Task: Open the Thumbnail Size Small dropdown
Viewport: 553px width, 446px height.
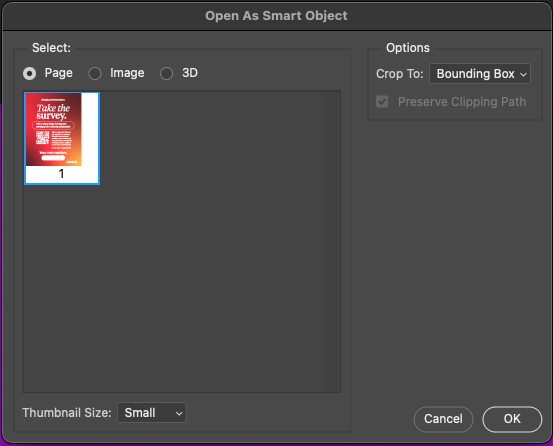Action: click(152, 413)
